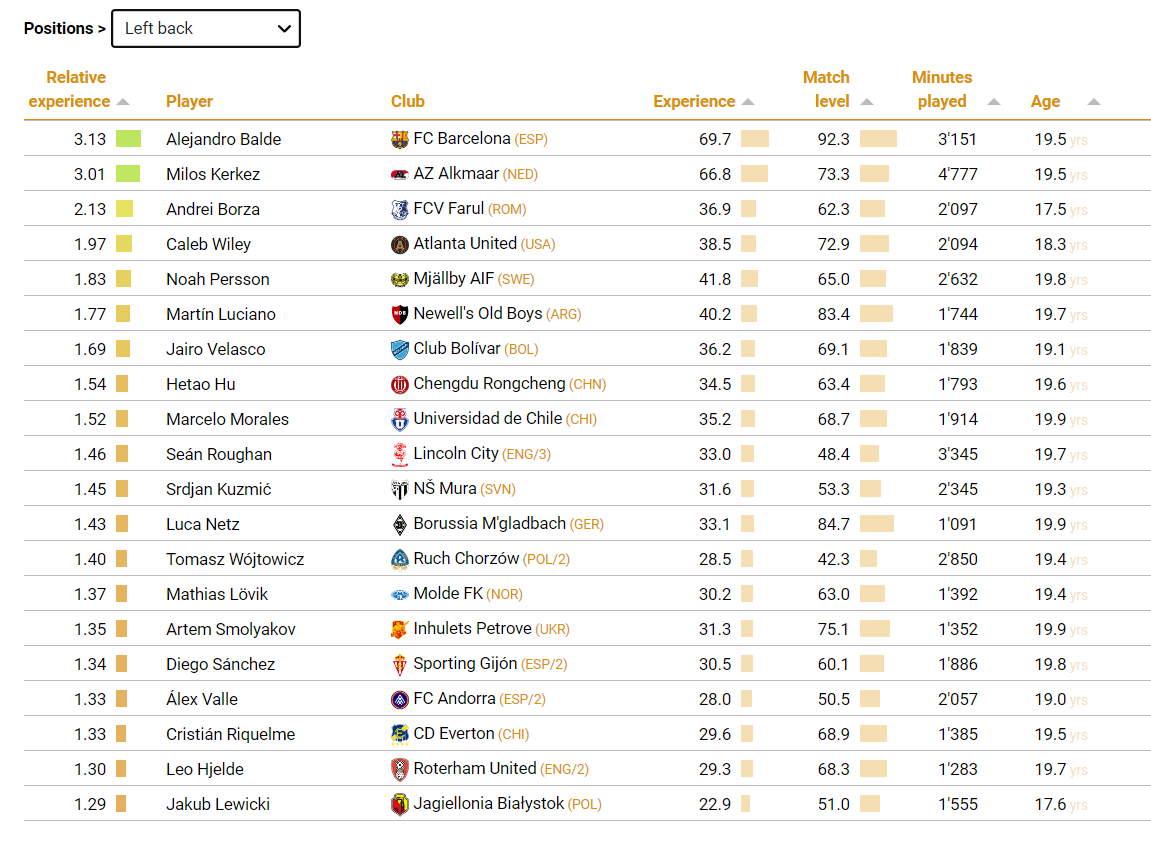Viewport: 1151px width, 846px height.
Task: Open Alejandro Balde player link
Action: [x=223, y=140]
